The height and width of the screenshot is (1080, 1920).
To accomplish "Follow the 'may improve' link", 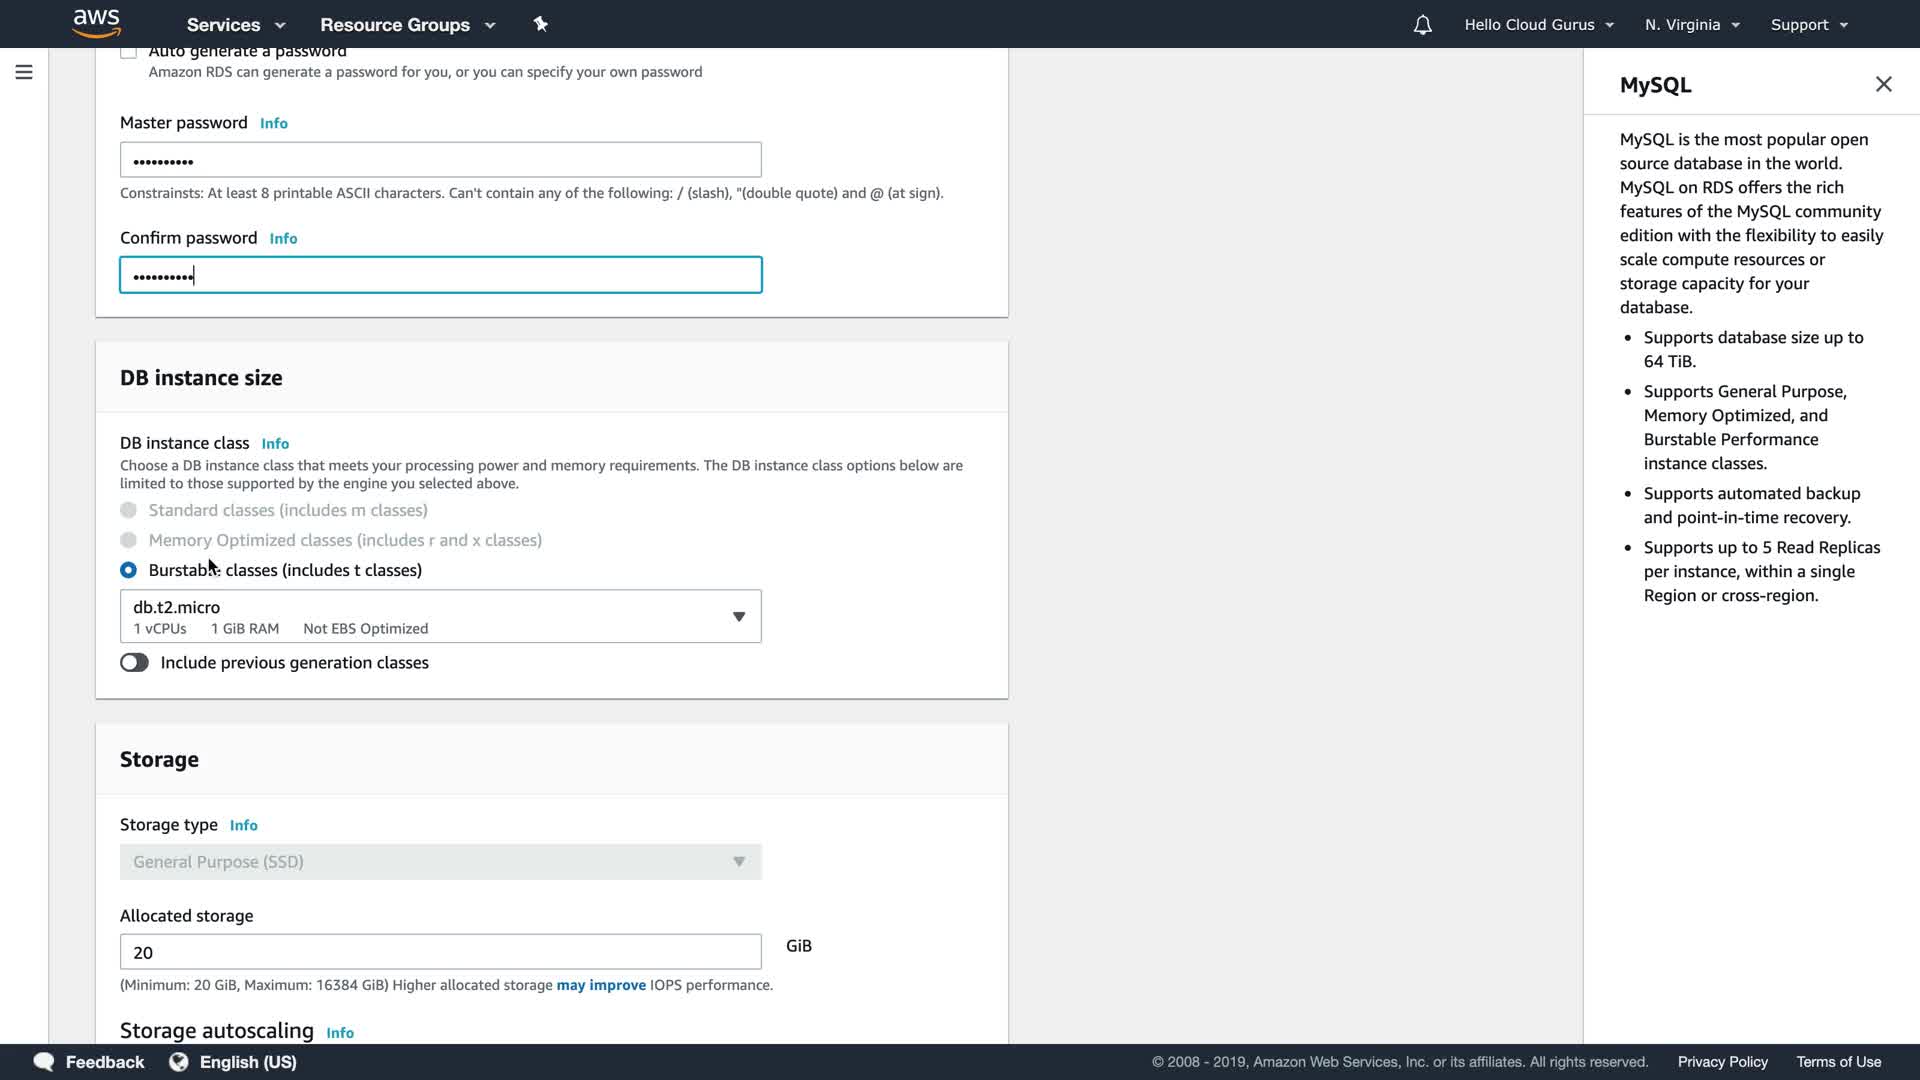I will coord(601,985).
